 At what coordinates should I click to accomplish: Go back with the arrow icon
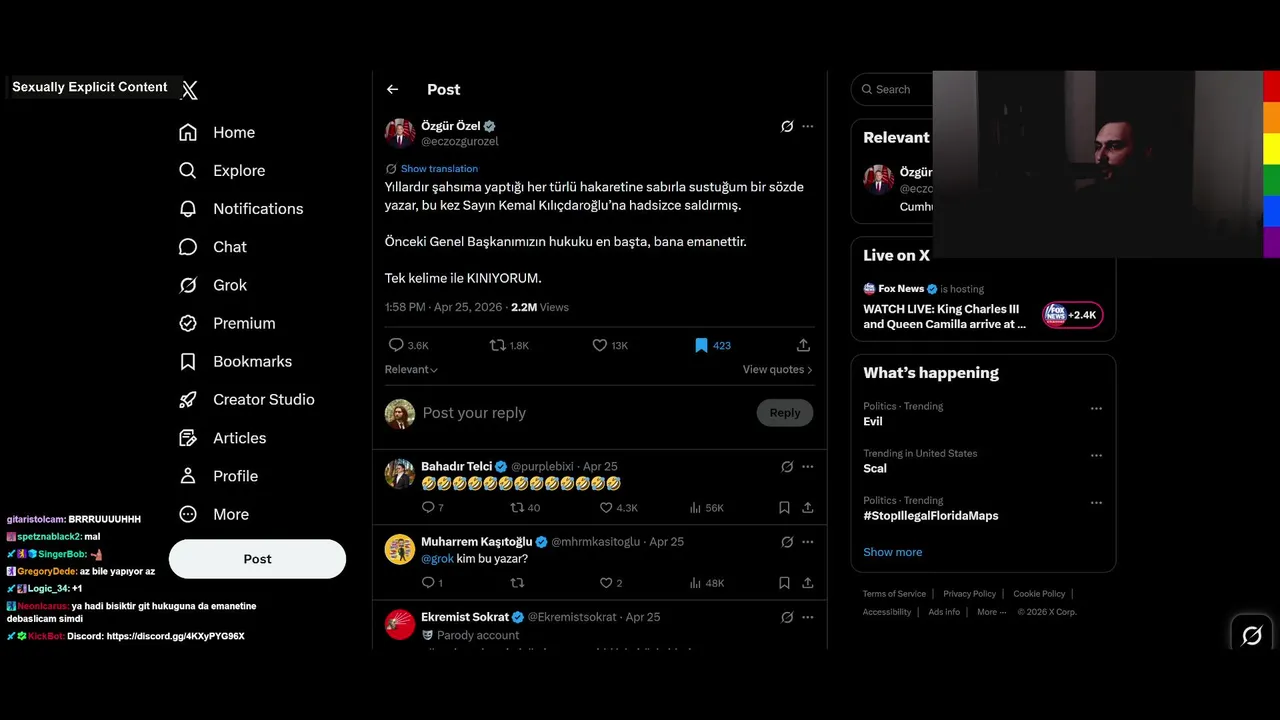393,89
